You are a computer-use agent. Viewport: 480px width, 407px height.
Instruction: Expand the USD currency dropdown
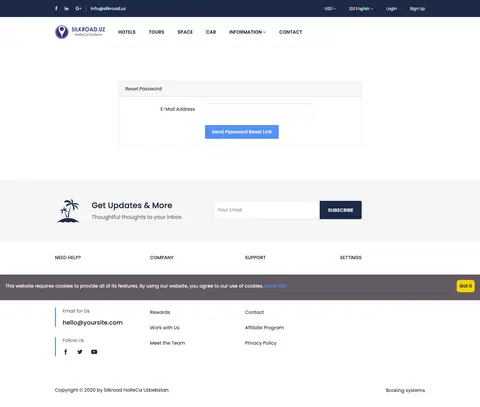(330, 9)
